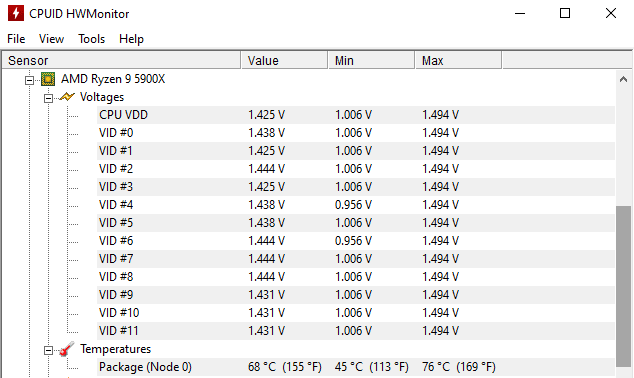Click VID #9 current value 1.431 V
Screen dimensions: 634x378
click(266, 295)
